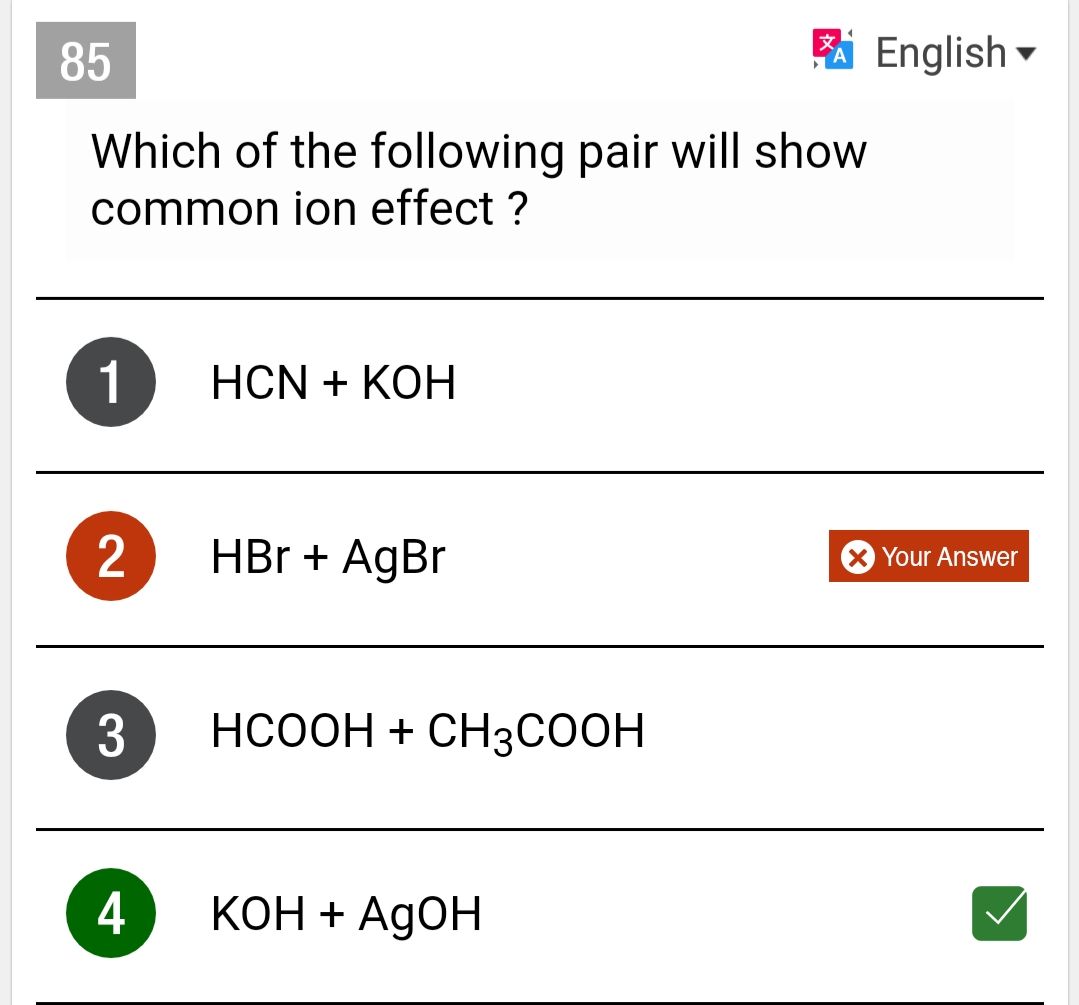
Task: Select the number 3 option circle
Action: 111,735
